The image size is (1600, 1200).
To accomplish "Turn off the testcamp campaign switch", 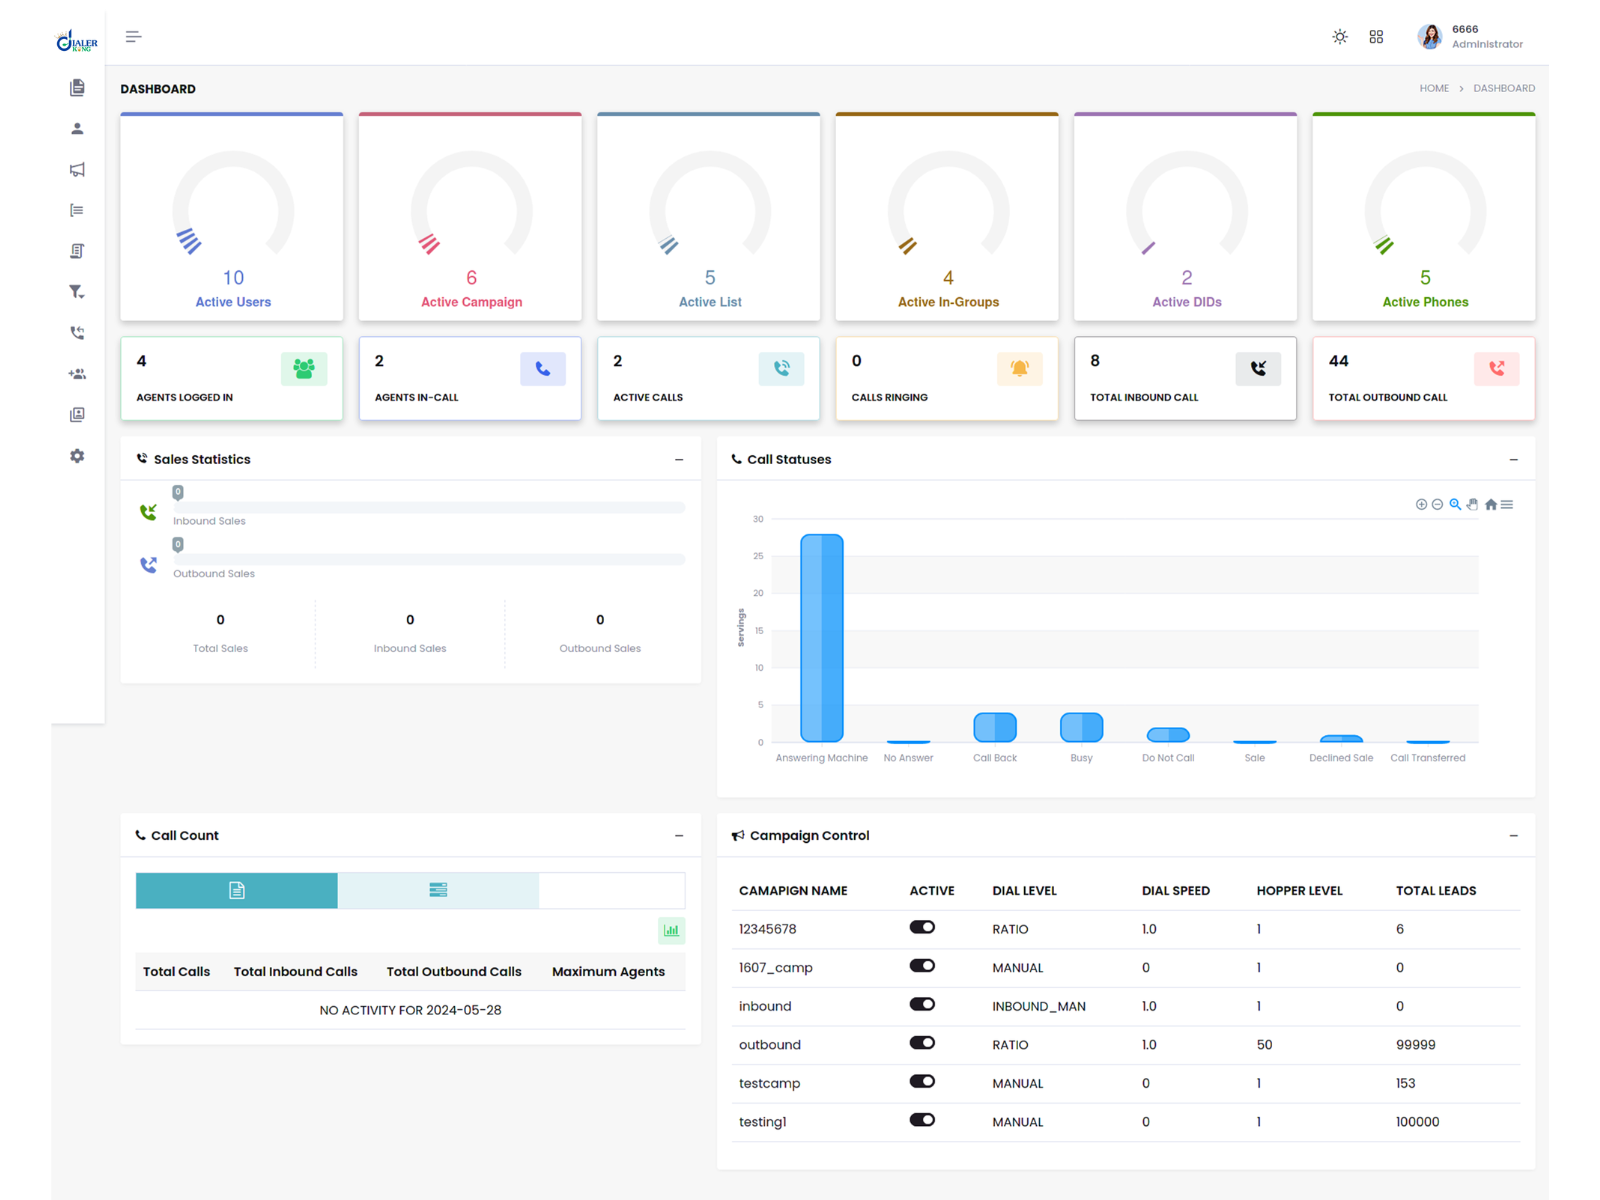I will [x=922, y=1081].
